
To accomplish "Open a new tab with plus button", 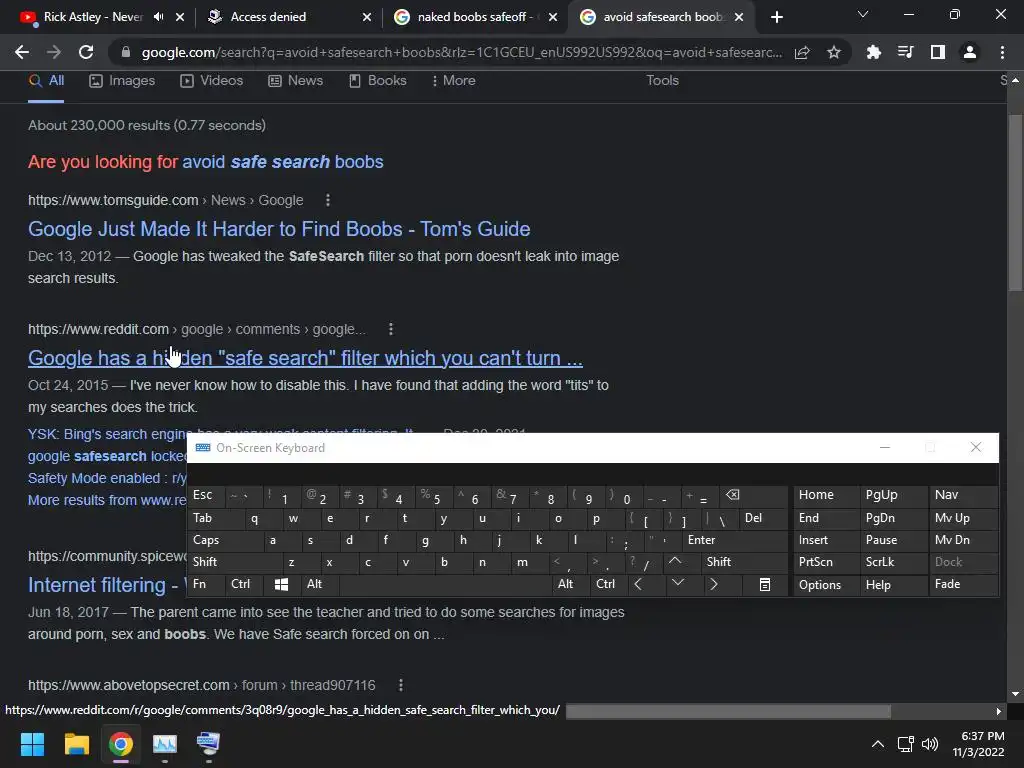I will [776, 17].
